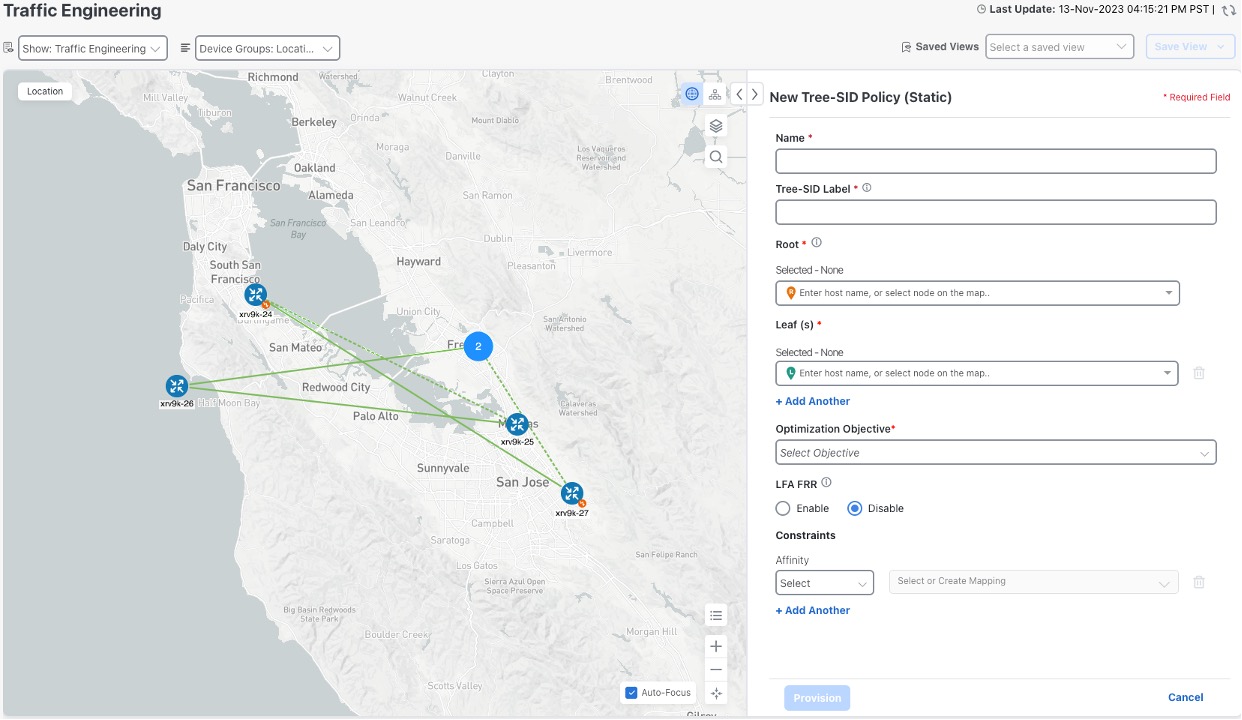Click the Provision button

point(817,698)
